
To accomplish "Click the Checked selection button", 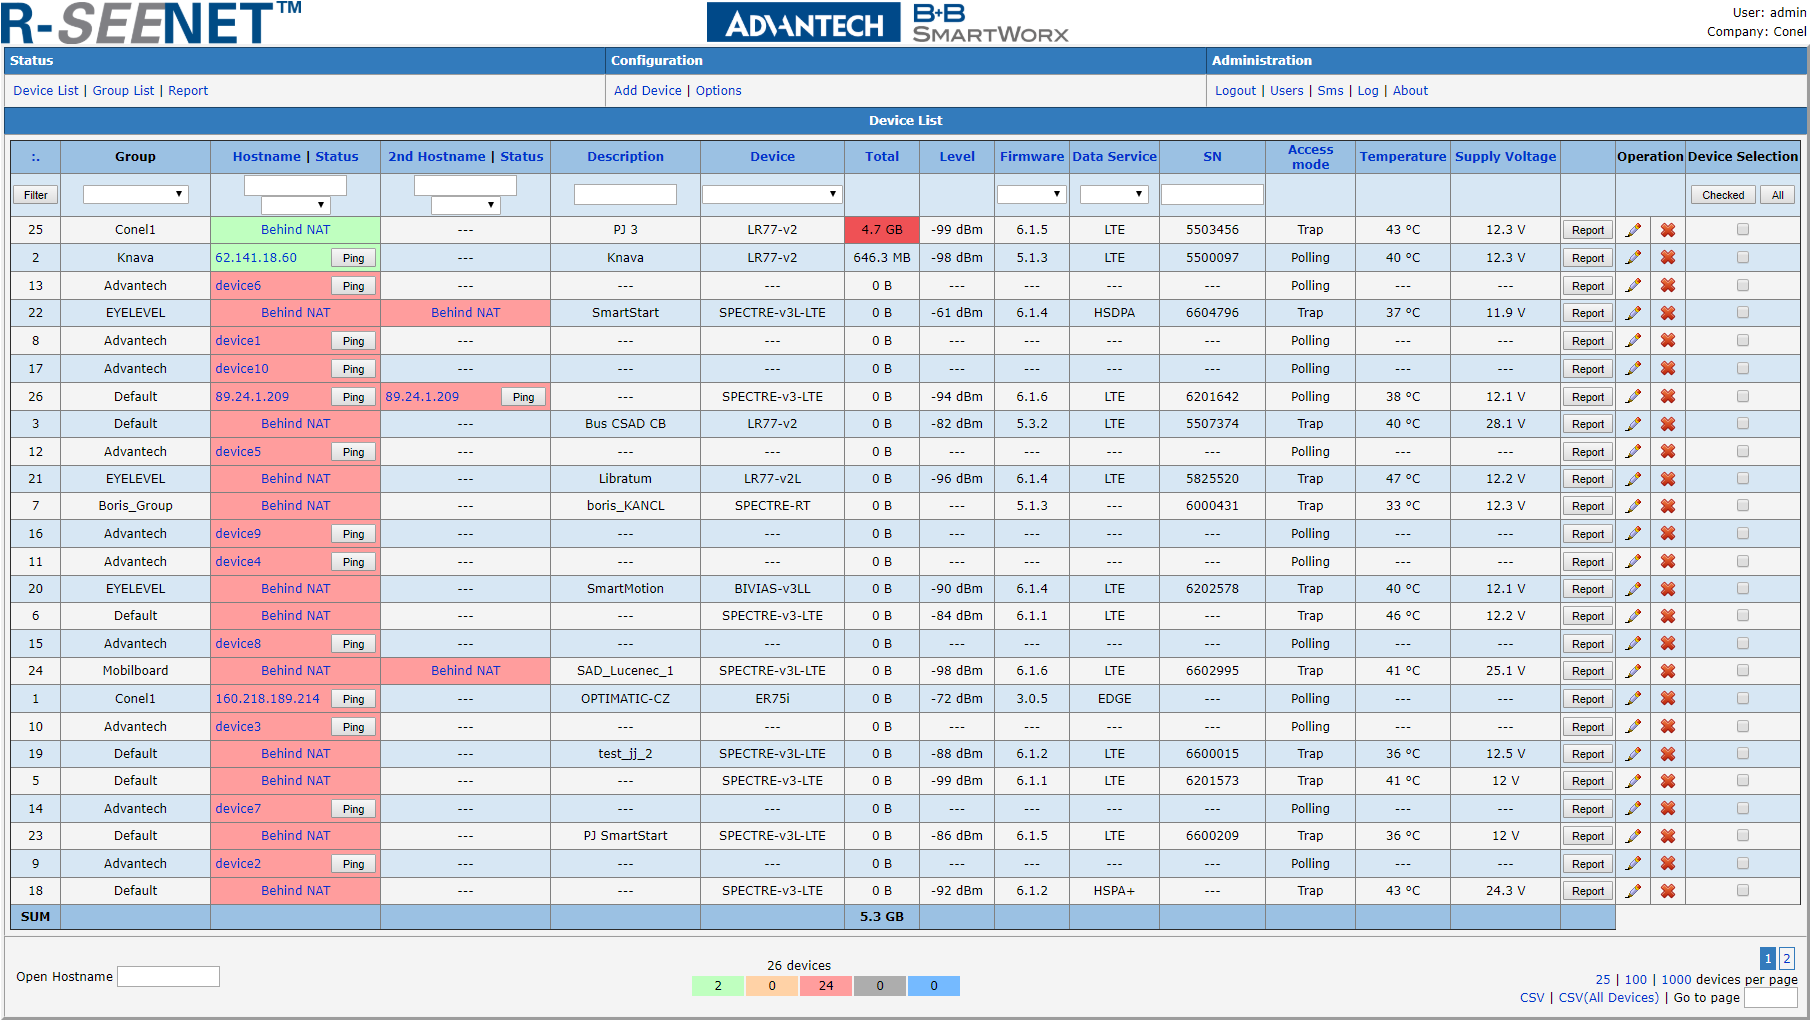I will pos(1723,195).
